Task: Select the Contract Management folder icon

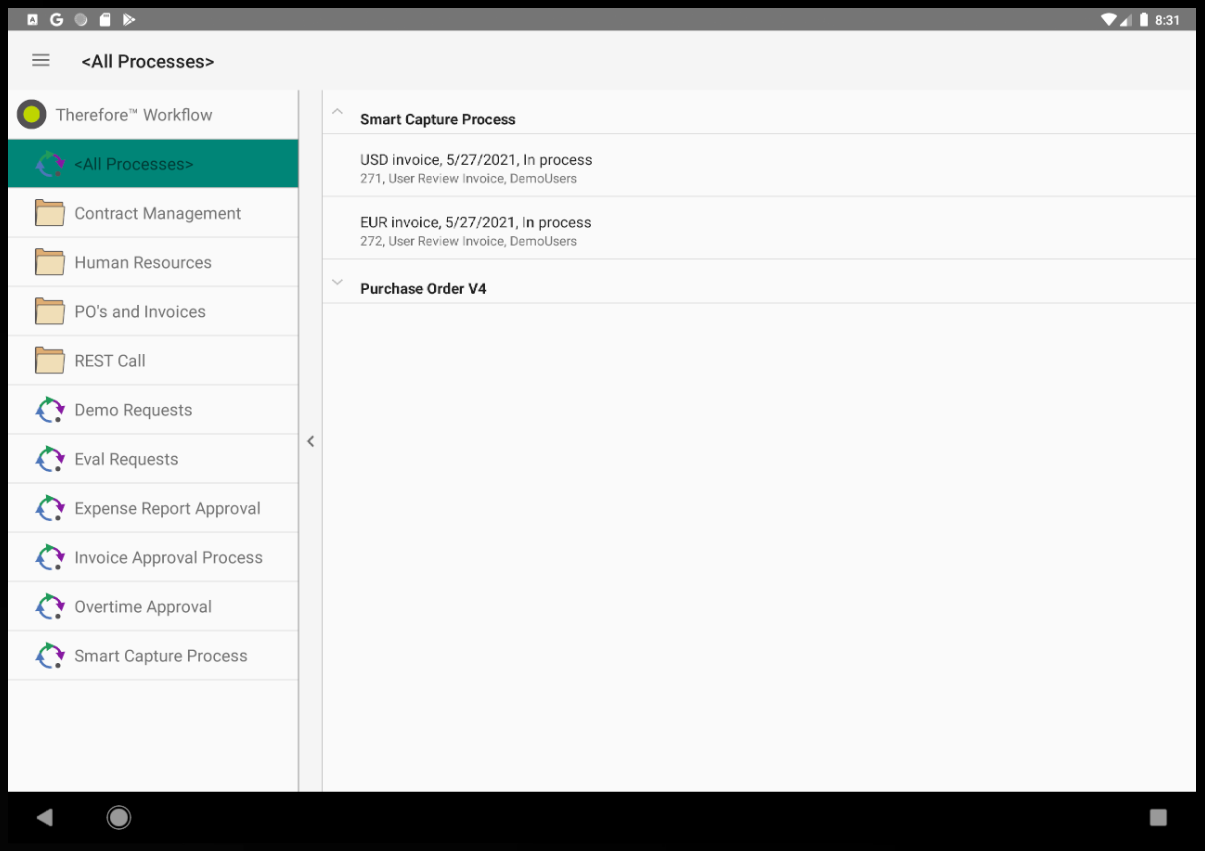Action: click(x=49, y=212)
